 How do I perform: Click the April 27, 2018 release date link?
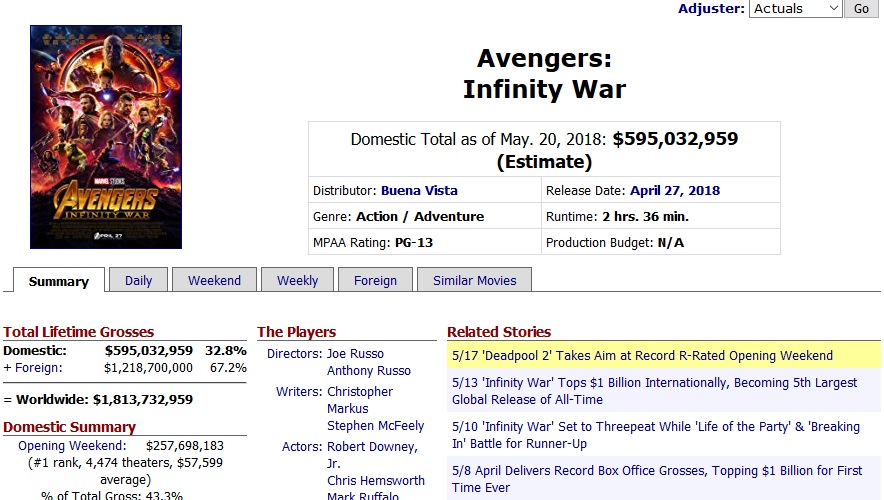point(675,191)
